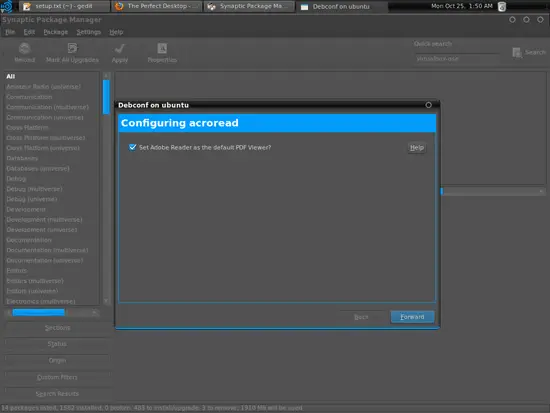Open the trash icon in top panel
The width and height of the screenshot is (550, 413).
502,6
